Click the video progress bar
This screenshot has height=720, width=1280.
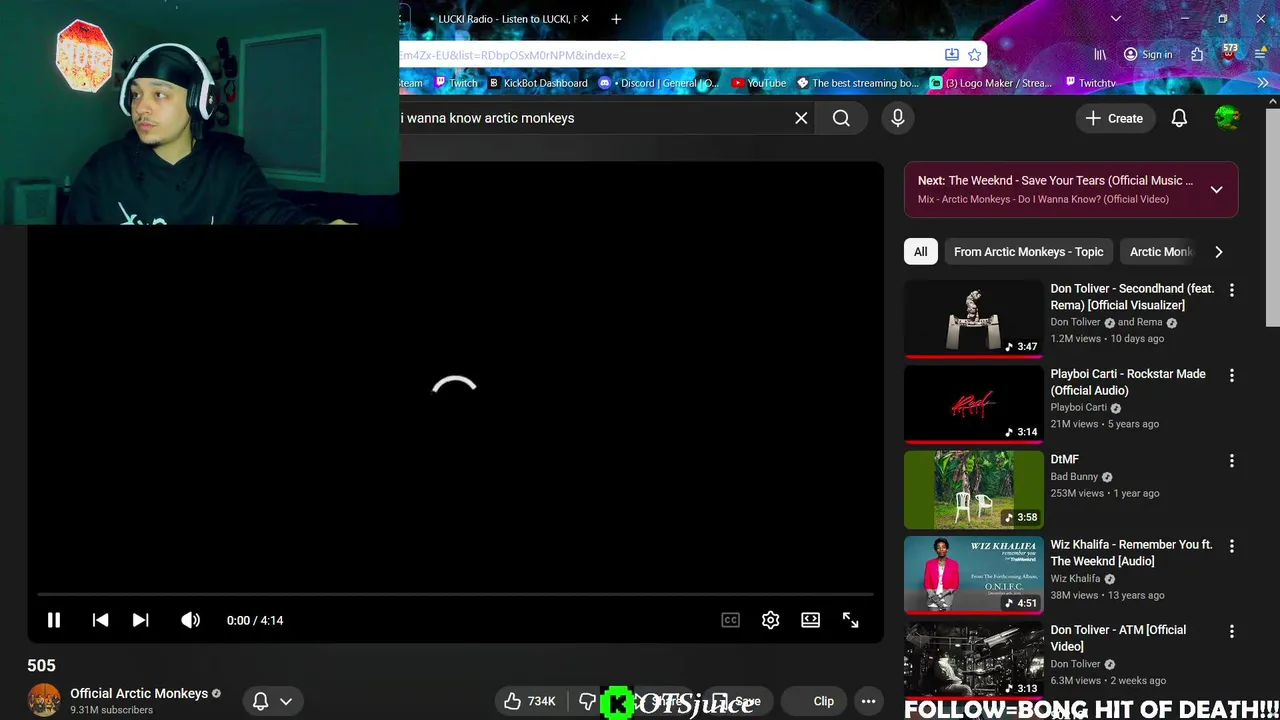tap(456, 594)
